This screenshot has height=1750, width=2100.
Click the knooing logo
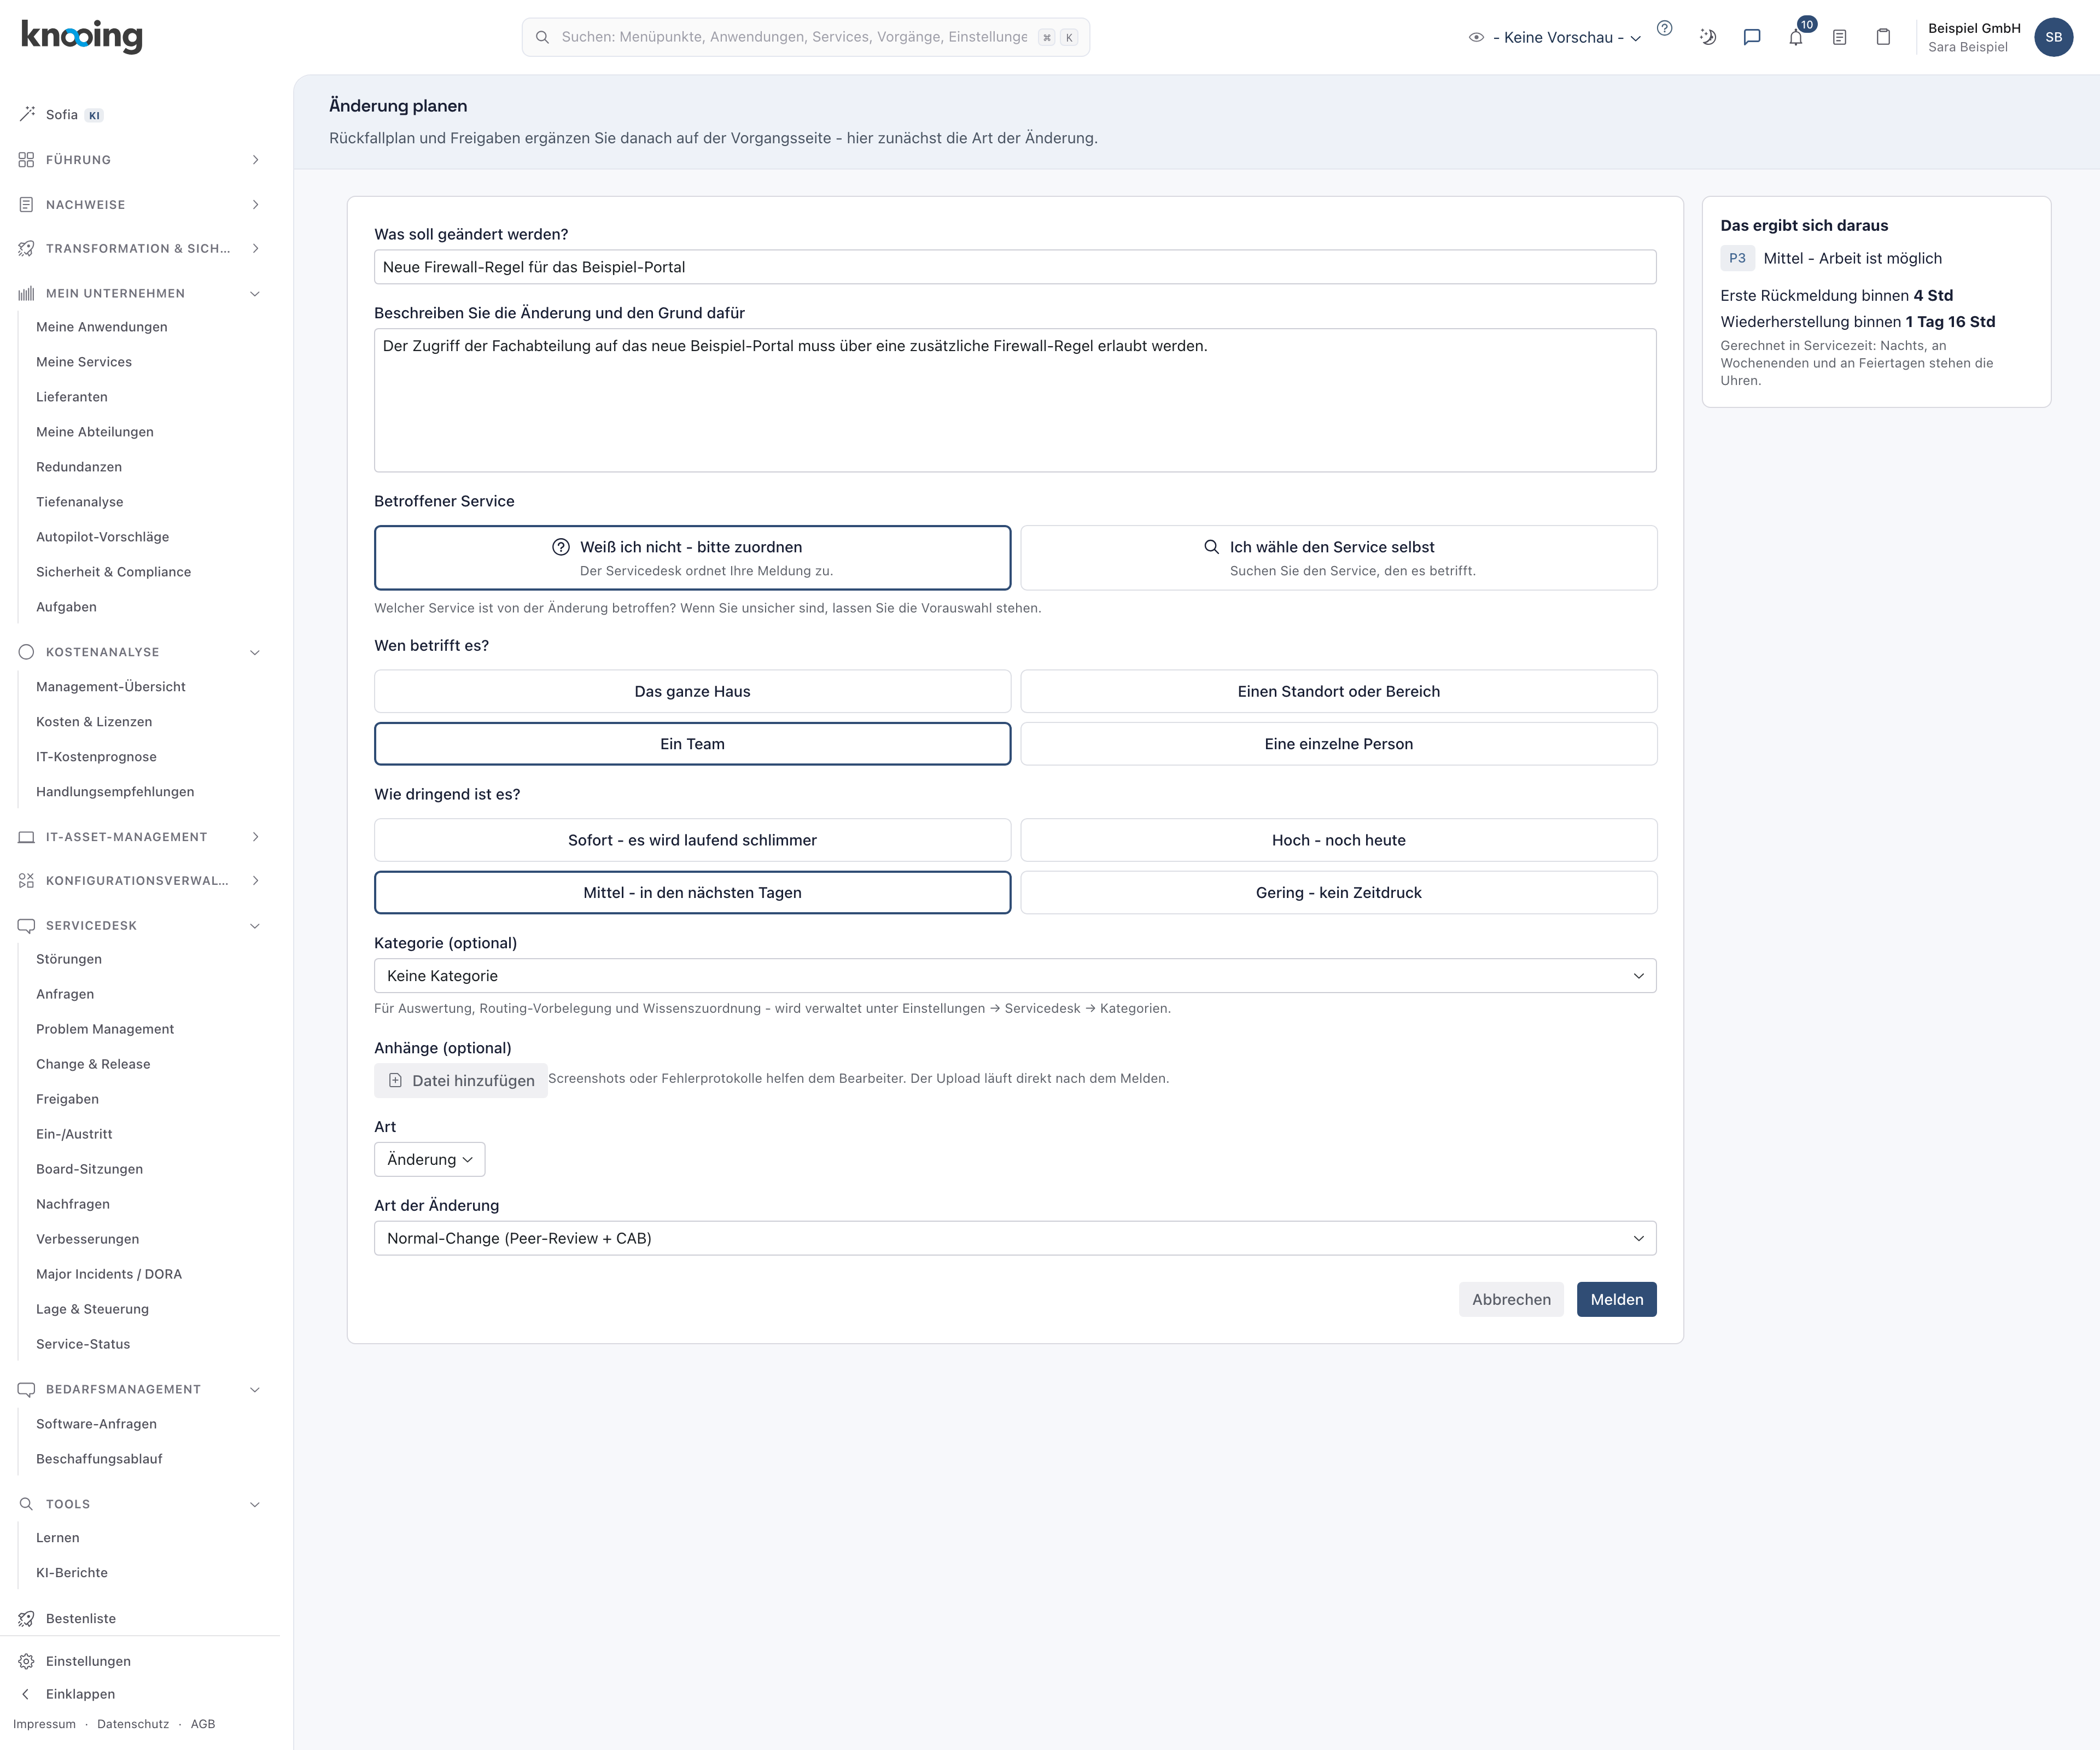[82, 36]
